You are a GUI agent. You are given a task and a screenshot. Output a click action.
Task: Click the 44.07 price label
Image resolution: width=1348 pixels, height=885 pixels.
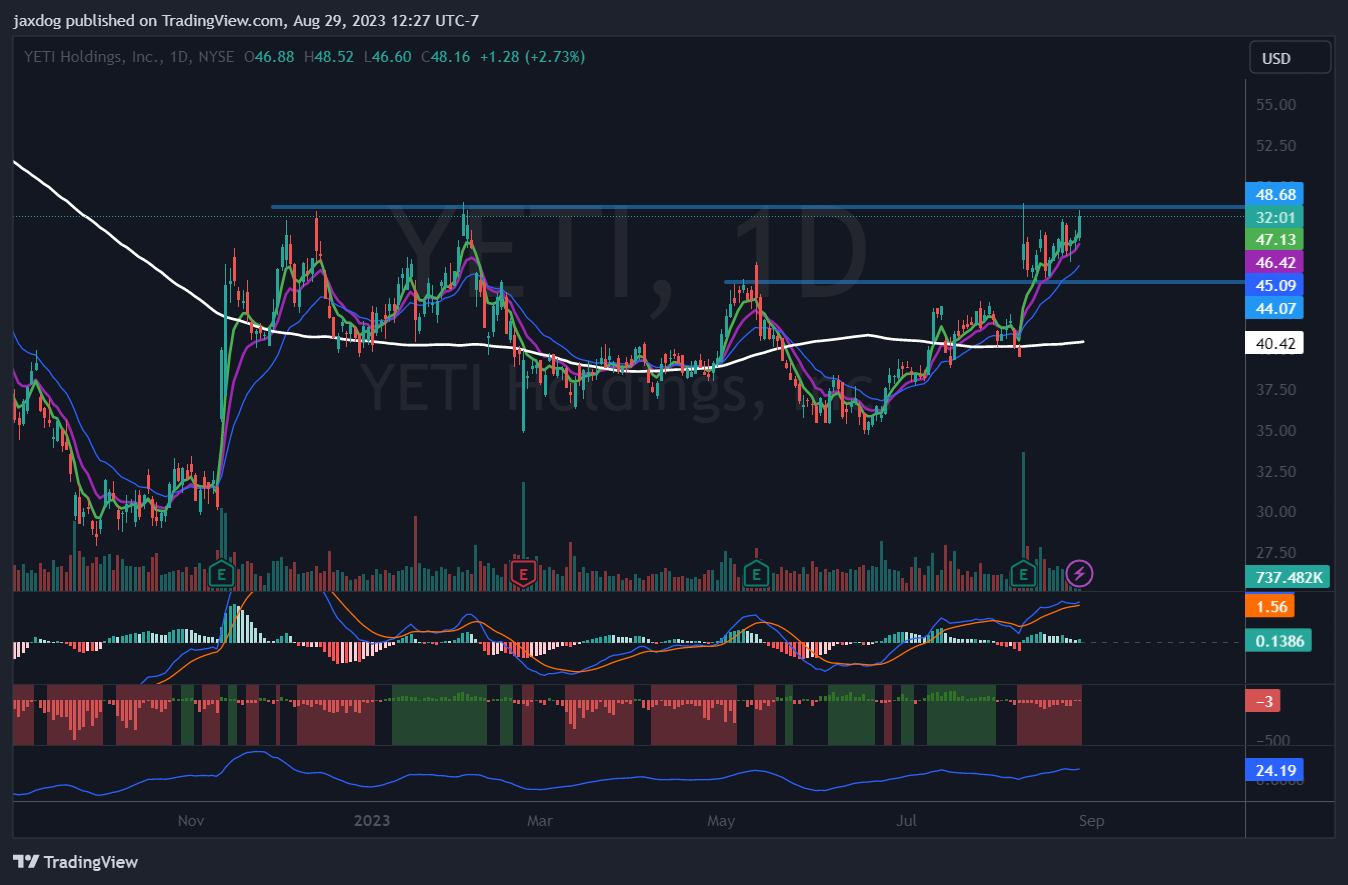(x=1274, y=308)
